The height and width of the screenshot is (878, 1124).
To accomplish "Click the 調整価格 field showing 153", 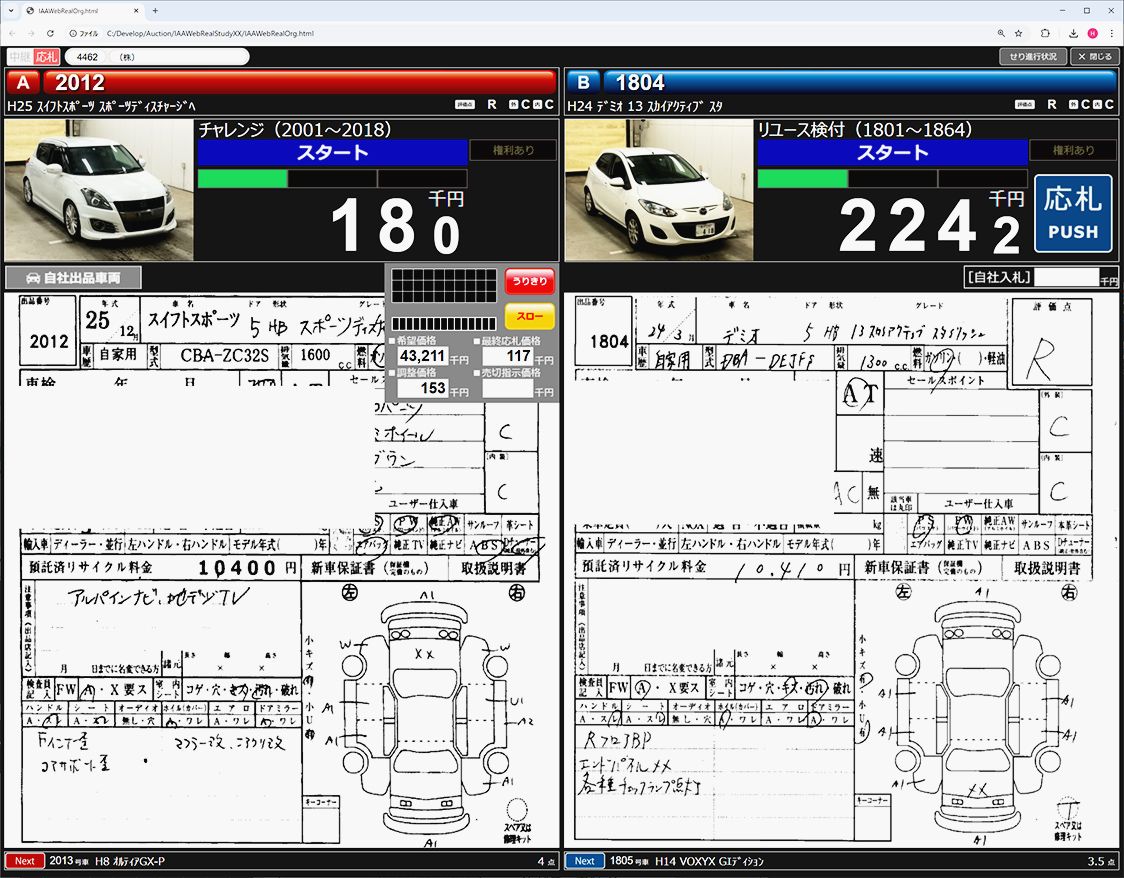I will coord(422,388).
